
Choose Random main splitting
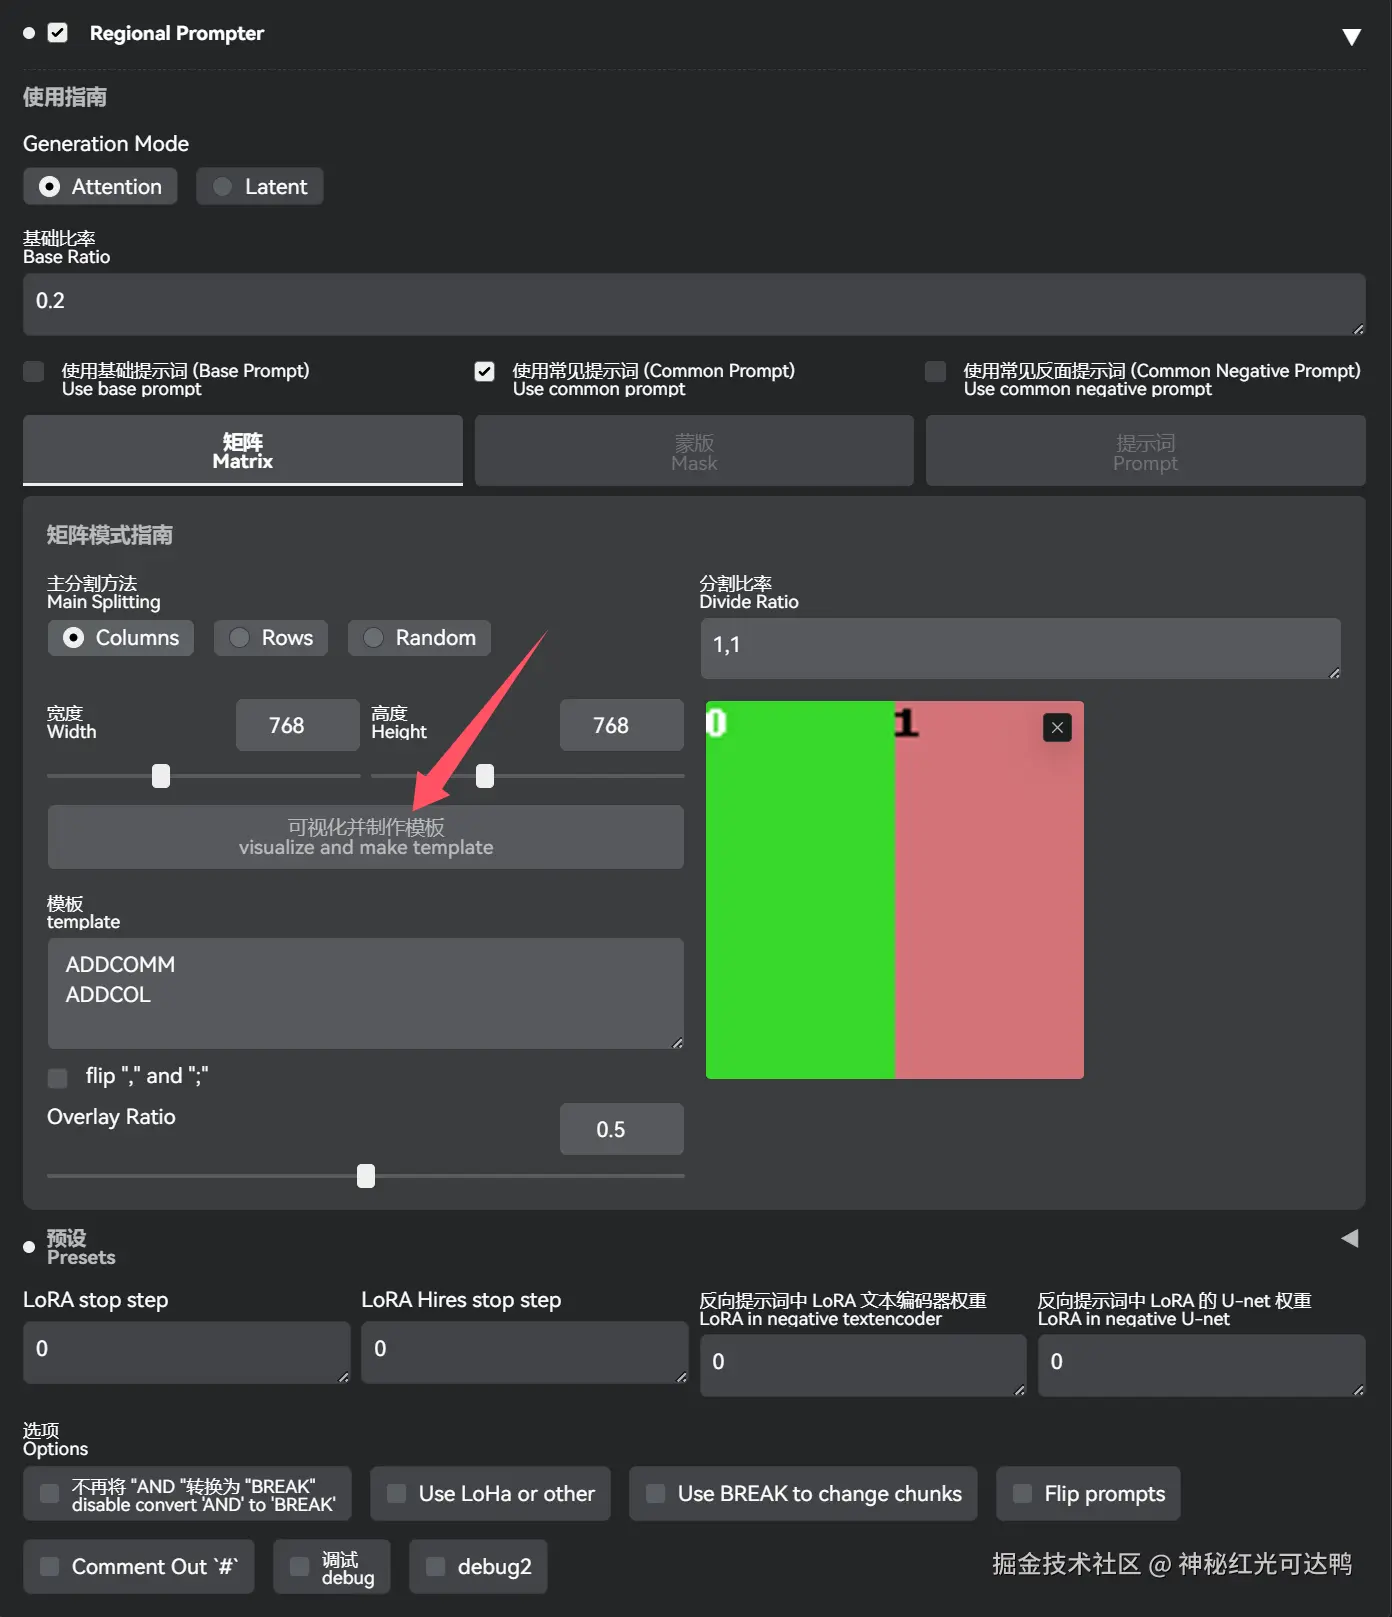pos(419,638)
